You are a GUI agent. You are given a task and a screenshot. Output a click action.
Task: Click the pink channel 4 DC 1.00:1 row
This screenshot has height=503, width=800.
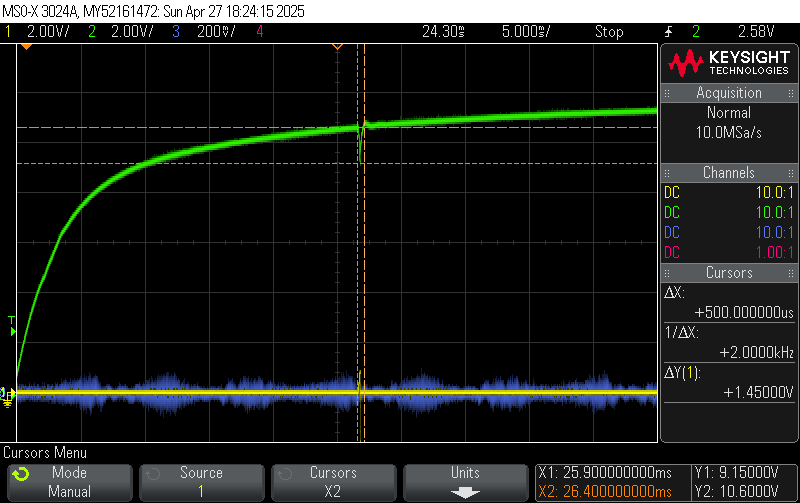[x=729, y=252]
